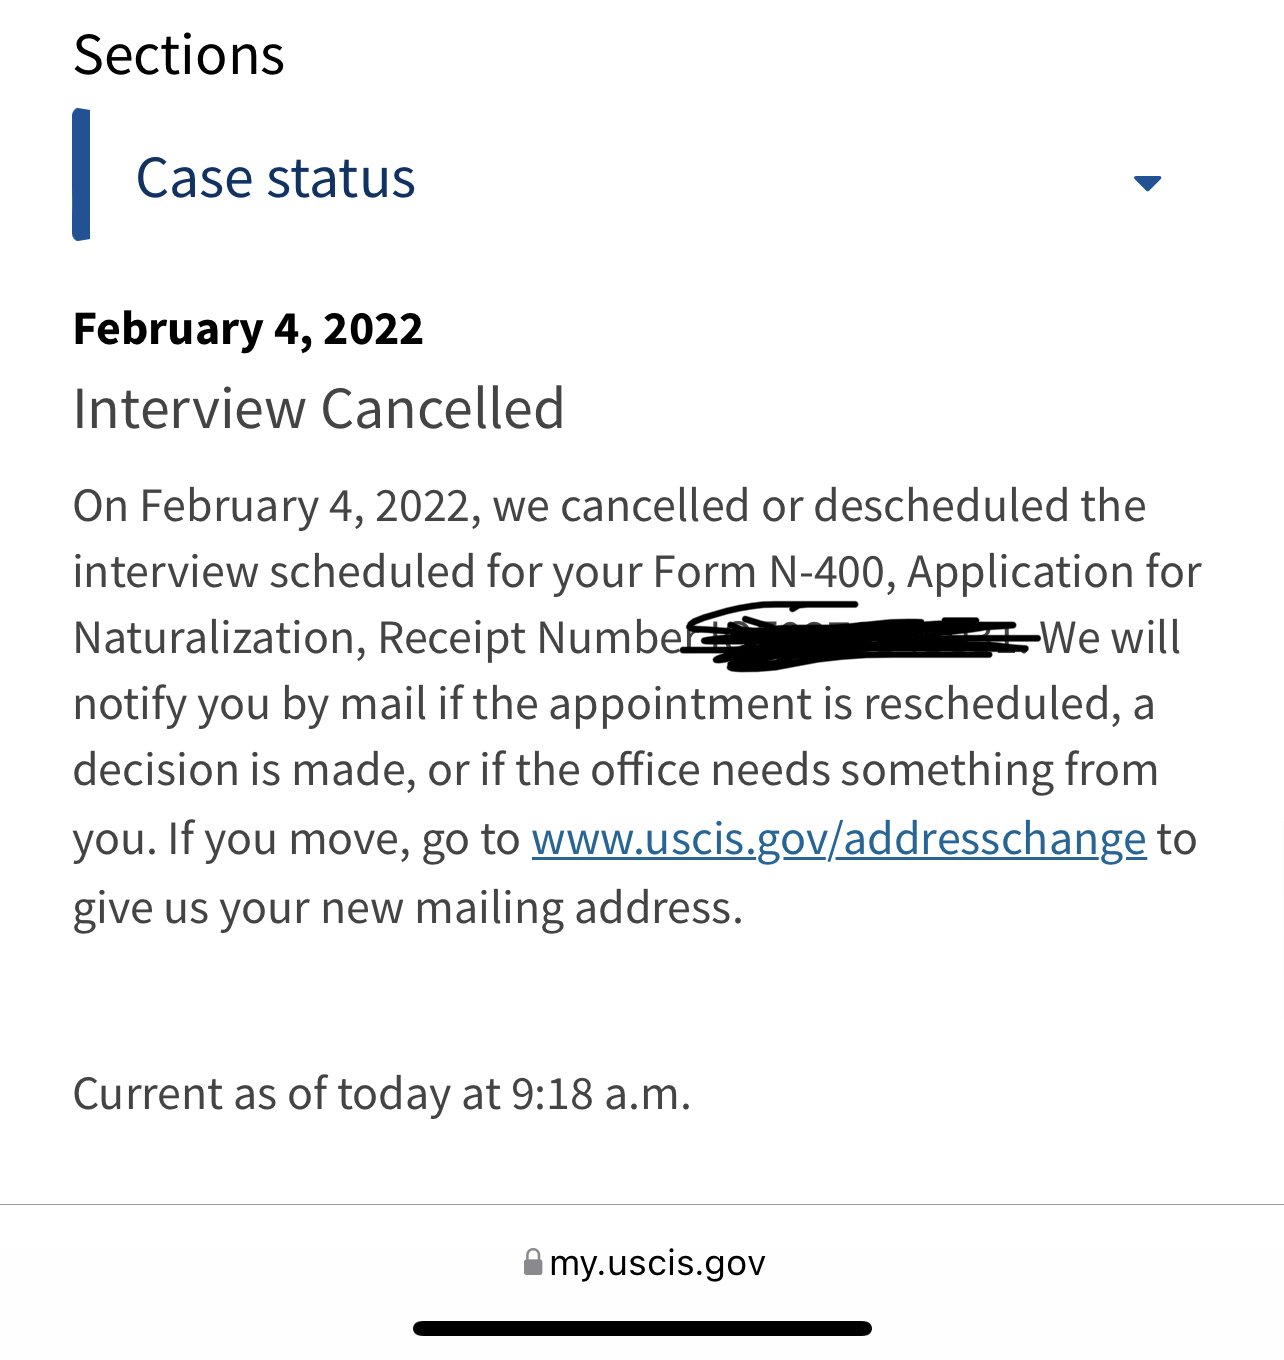This screenshot has height=1360, width=1284.
Task: Select the Case status section label
Action: tap(275, 179)
